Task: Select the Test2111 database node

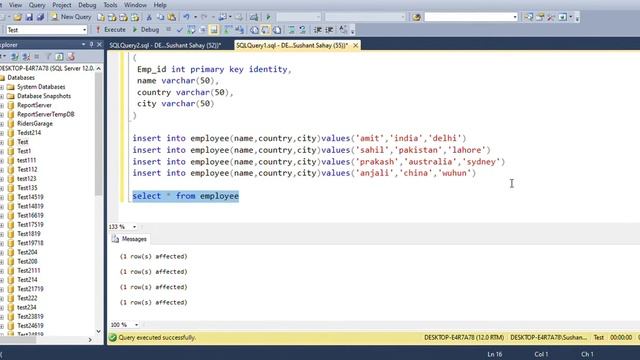Action: tap(28, 271)
